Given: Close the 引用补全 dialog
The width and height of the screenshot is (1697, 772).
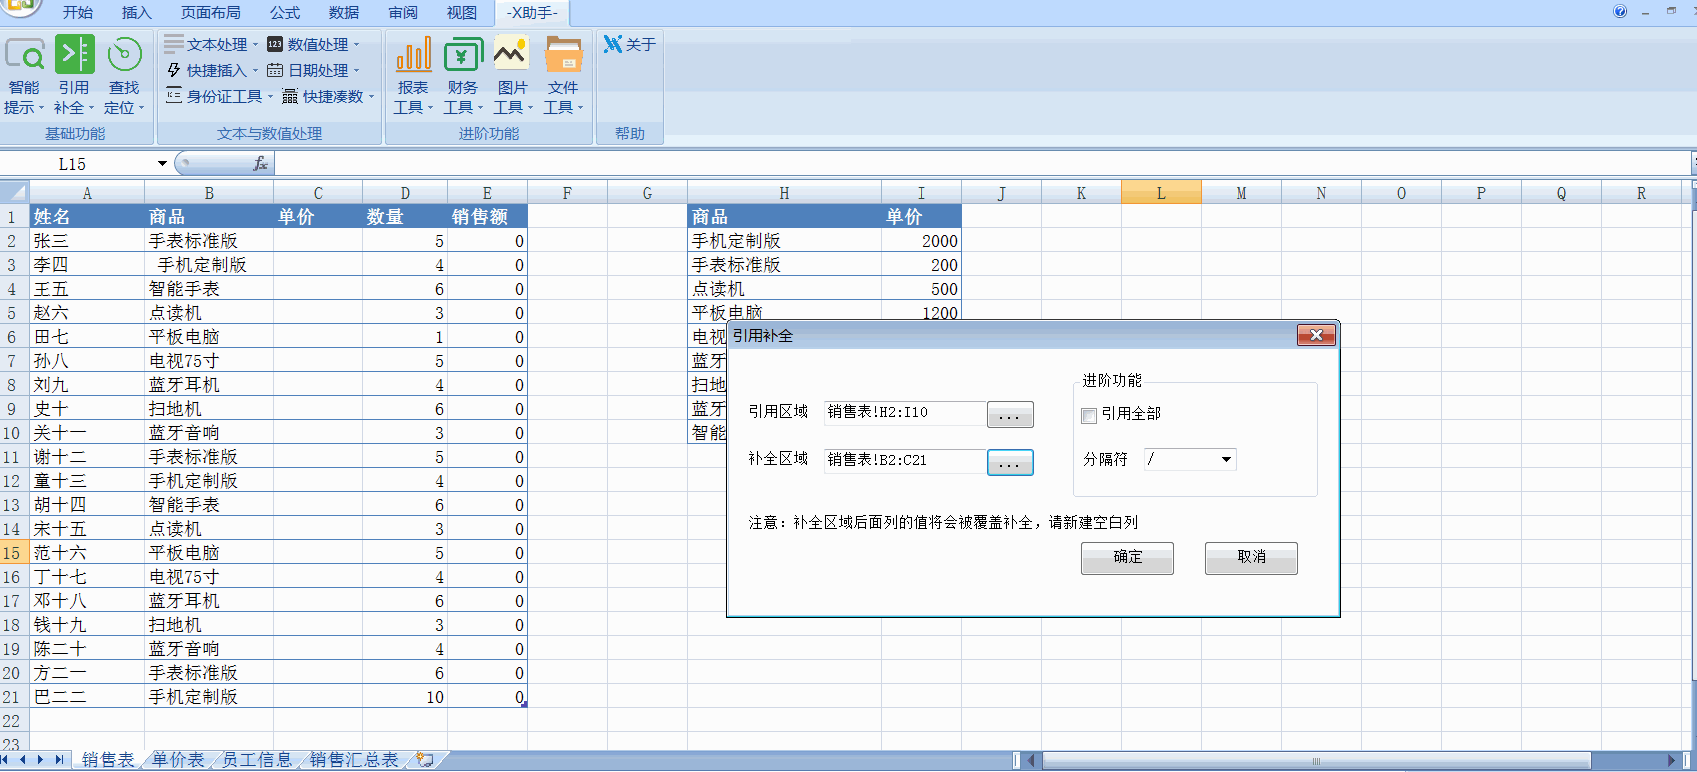Looking at the screenshot, I should point(1316,335).
